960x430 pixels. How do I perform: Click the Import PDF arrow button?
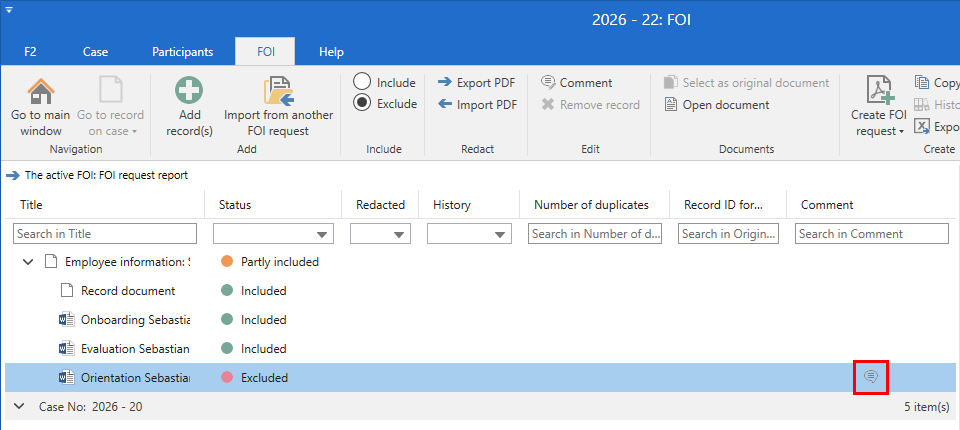click(x=478, y=105)
